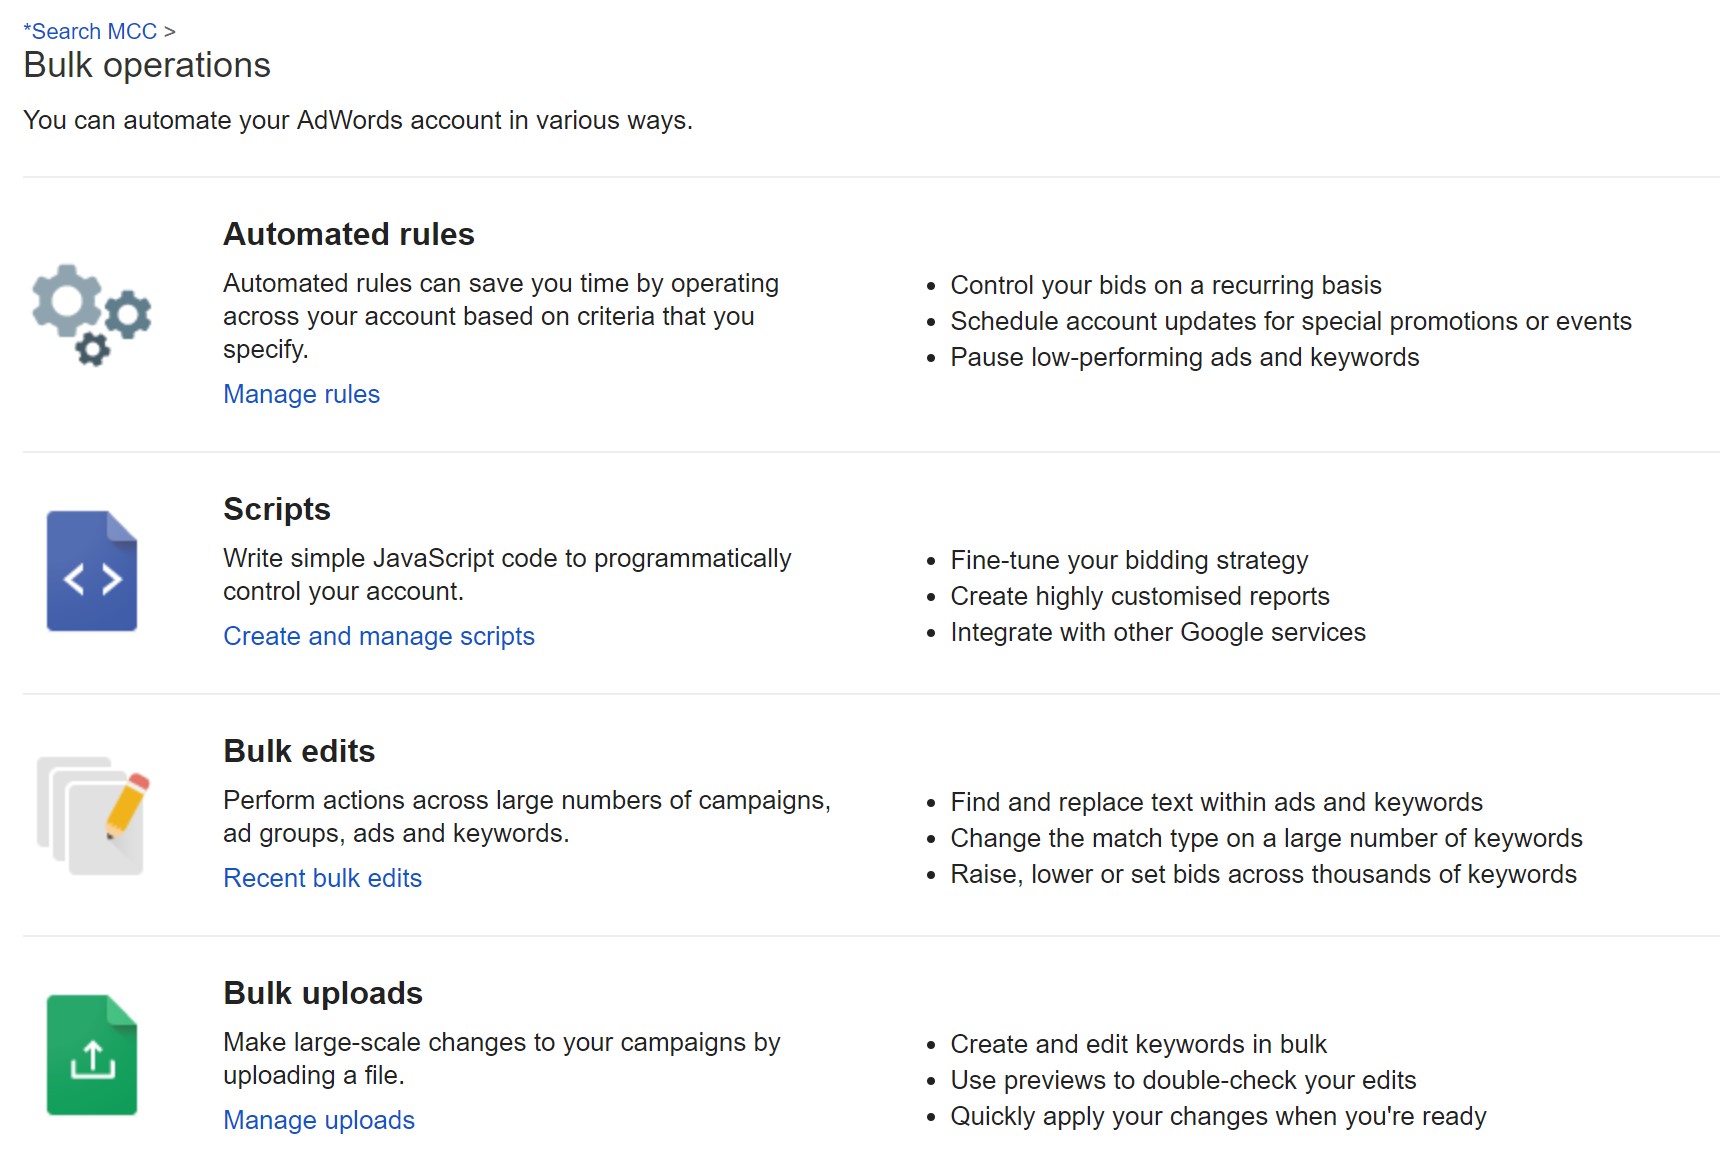Click 'Fine-tune your bidding strategy' bullet
1720x1166 pixels.
(1129, 560)
